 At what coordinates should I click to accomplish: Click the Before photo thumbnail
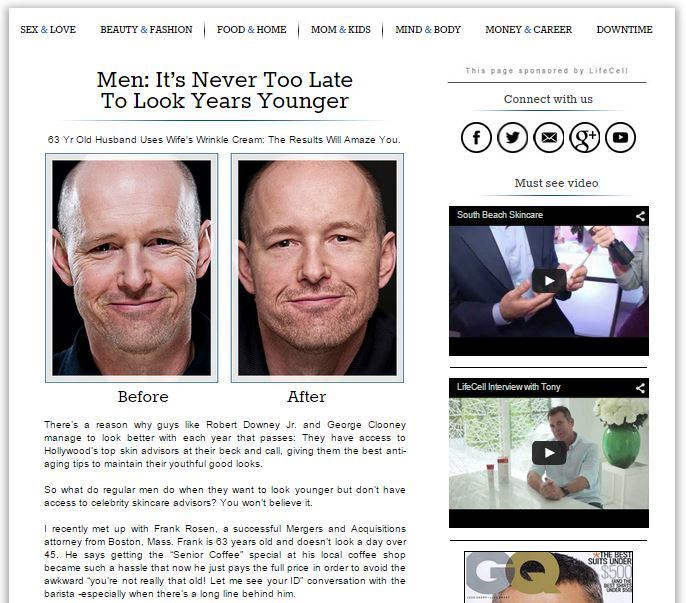[131, 268]
